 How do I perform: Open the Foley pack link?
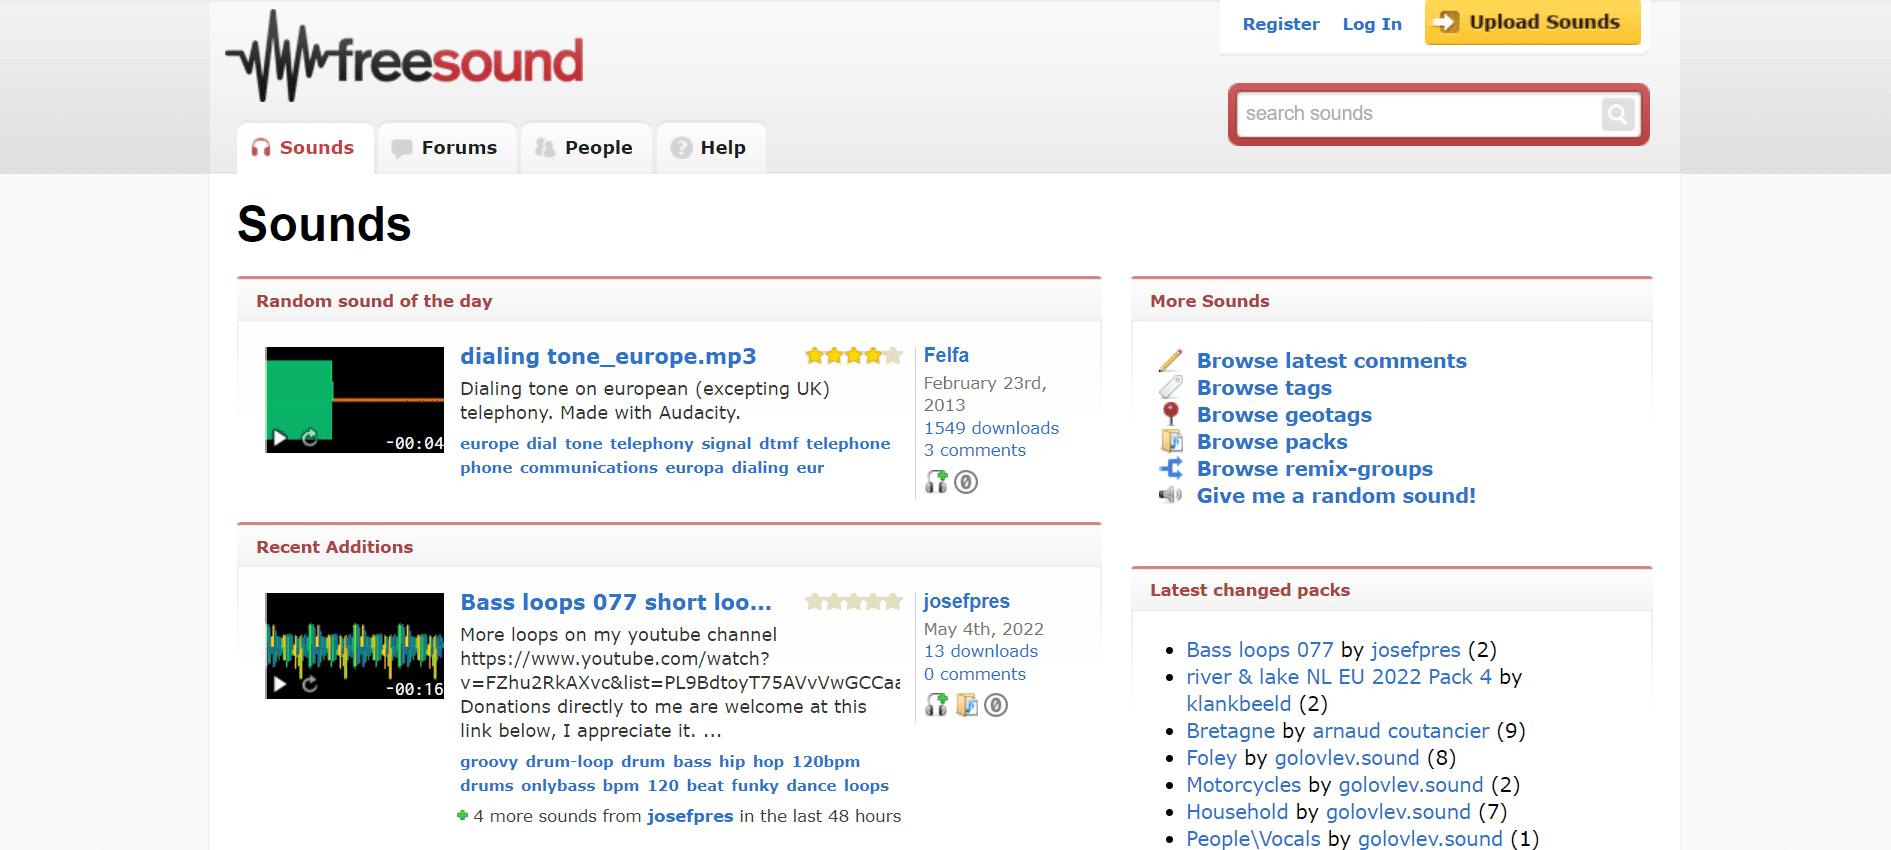click(1211, 758)
